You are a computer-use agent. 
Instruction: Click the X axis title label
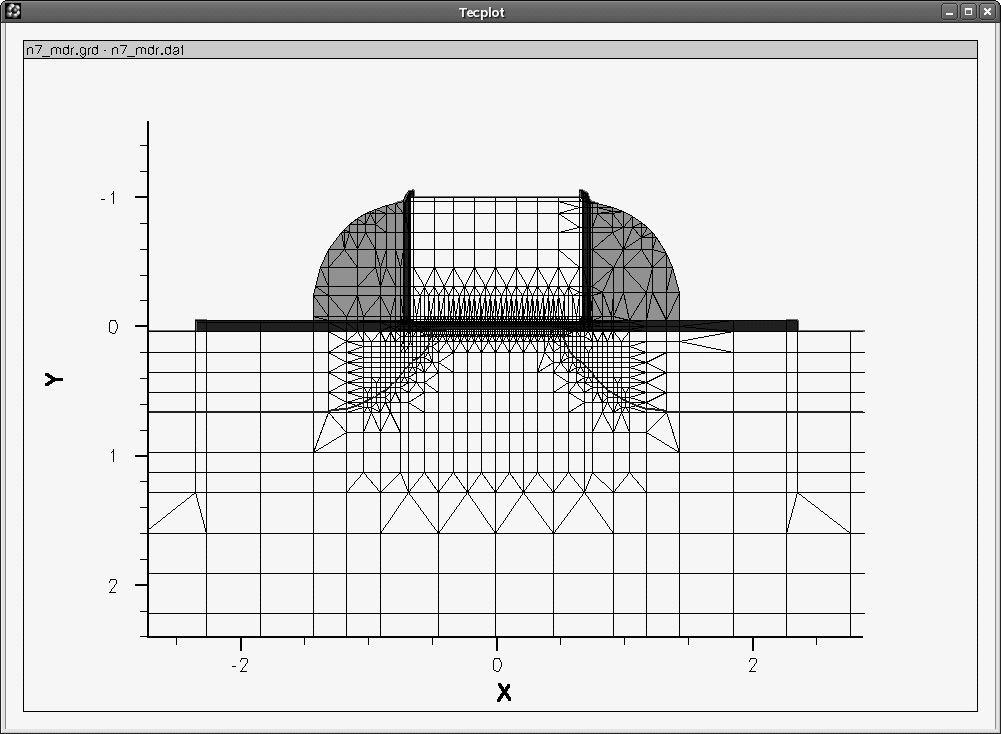504,692
